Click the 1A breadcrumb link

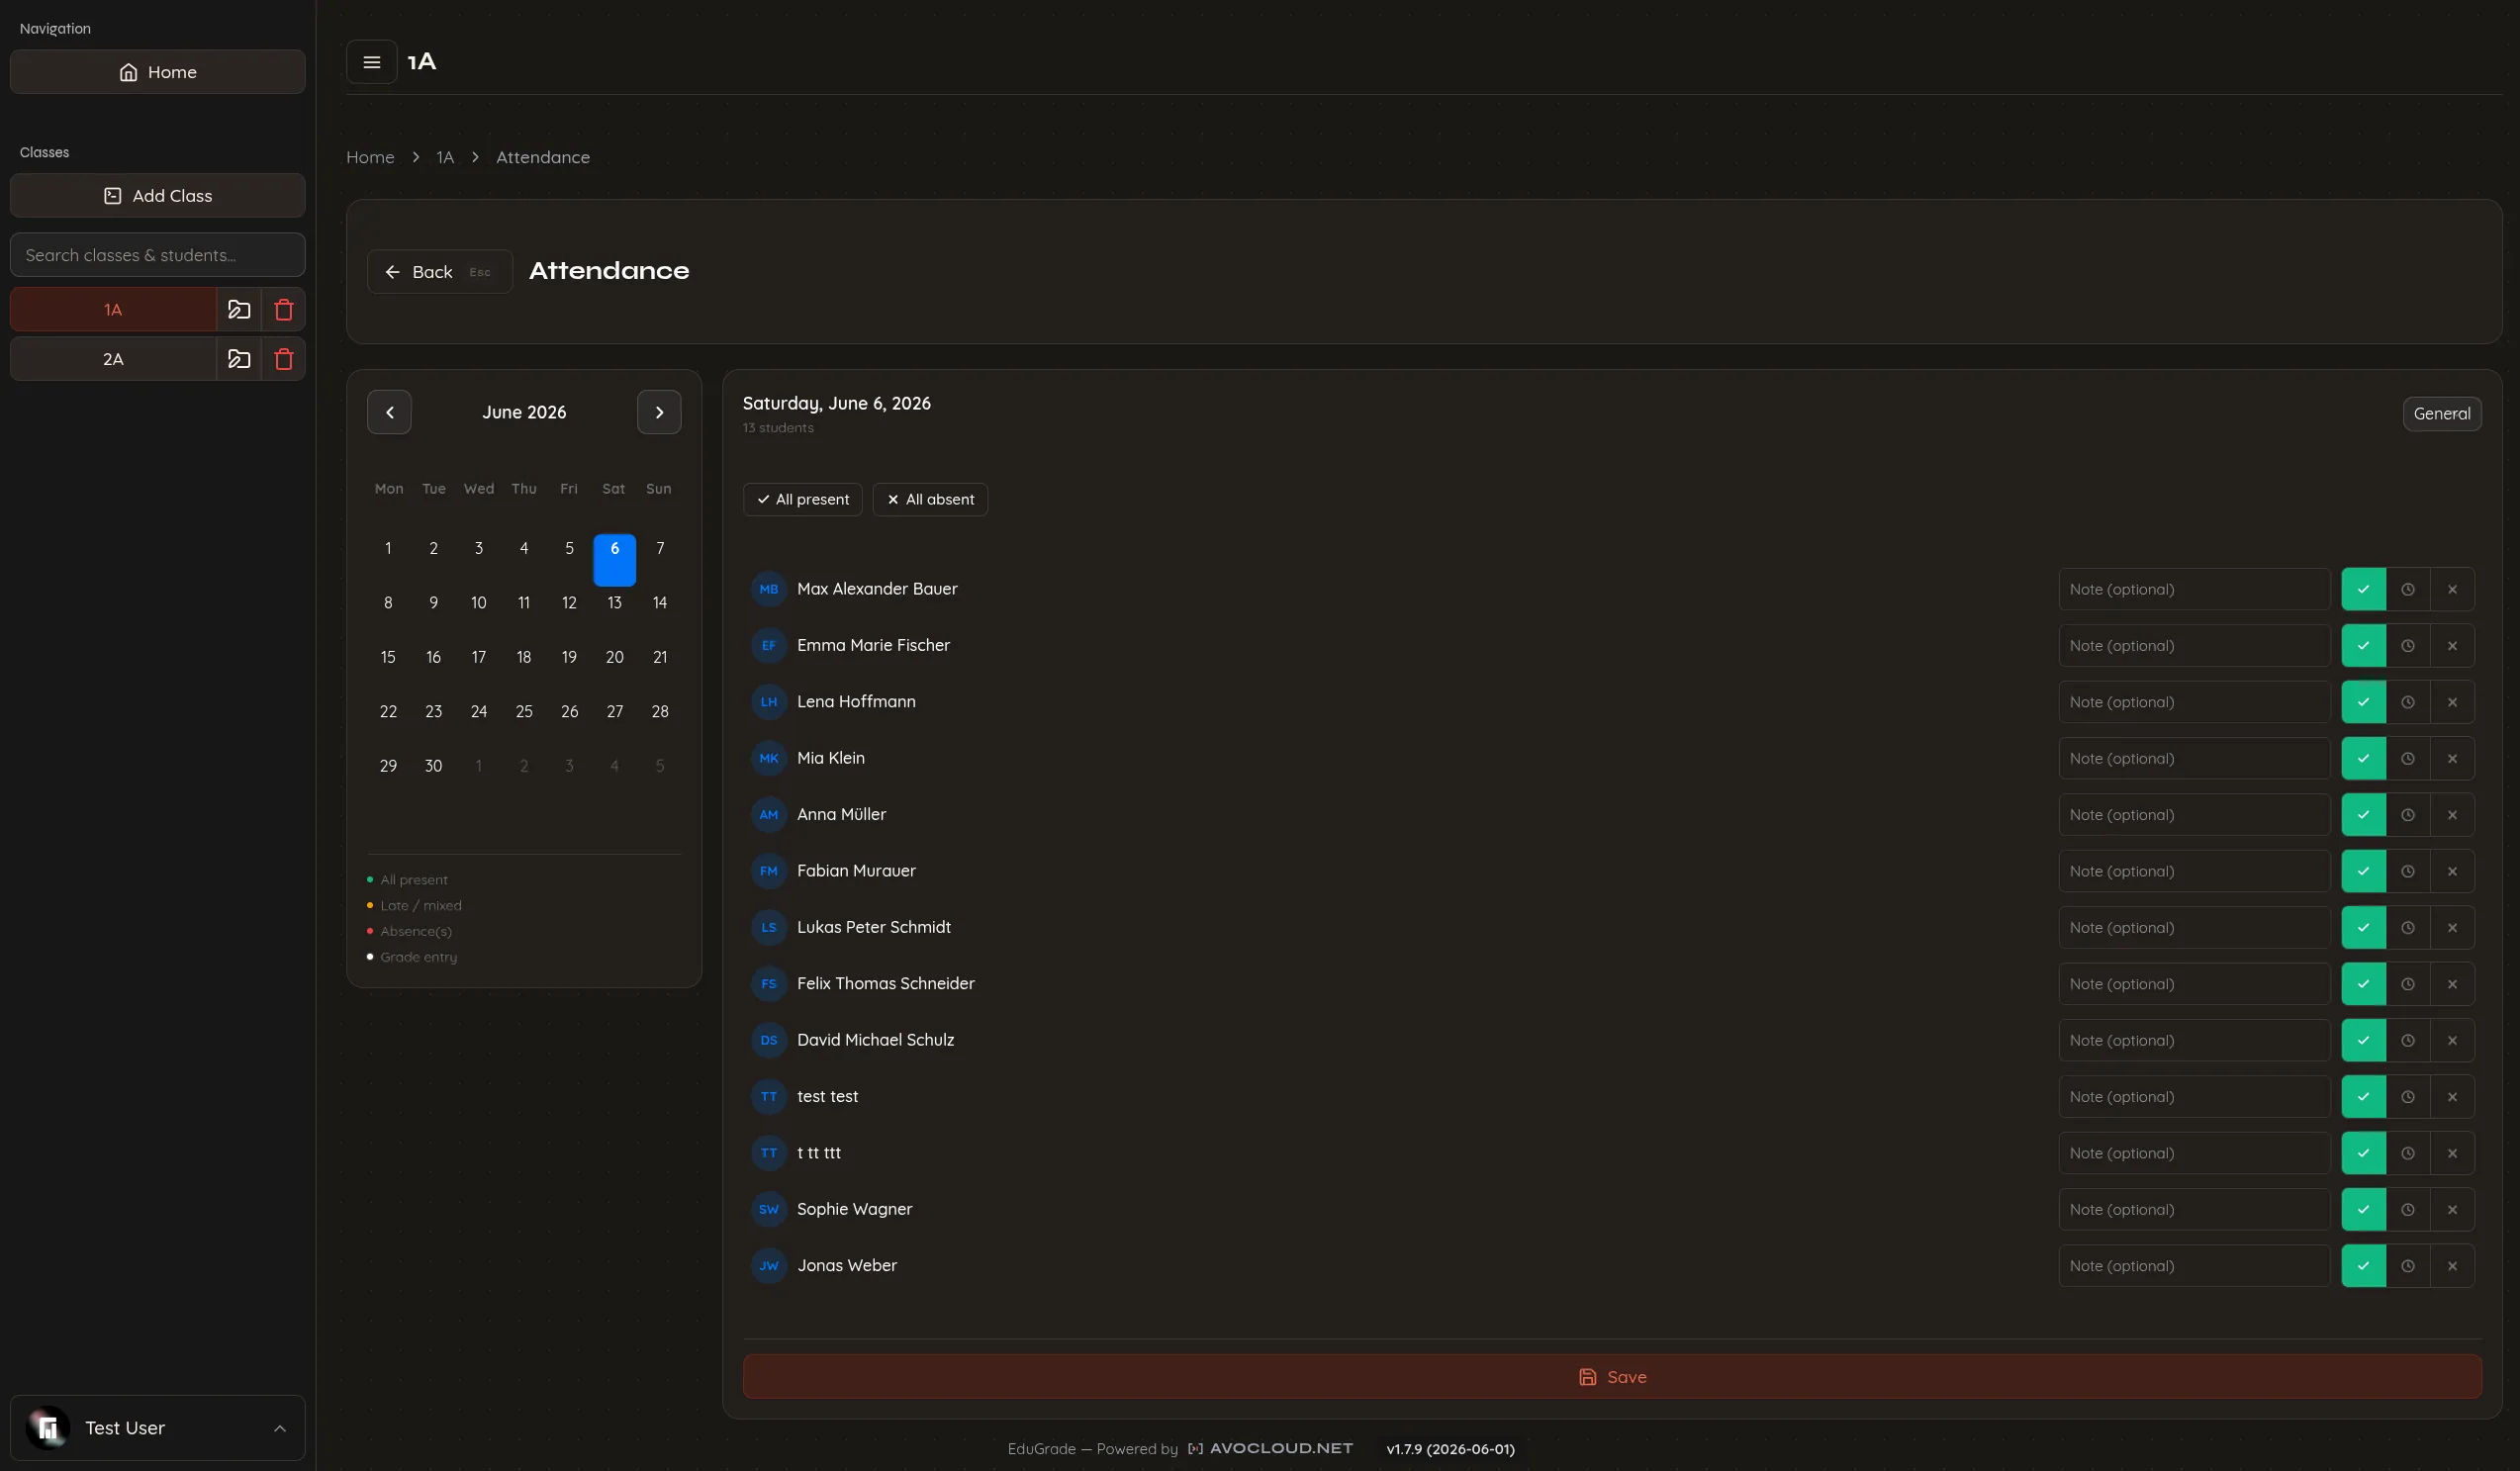click(445, 158)
